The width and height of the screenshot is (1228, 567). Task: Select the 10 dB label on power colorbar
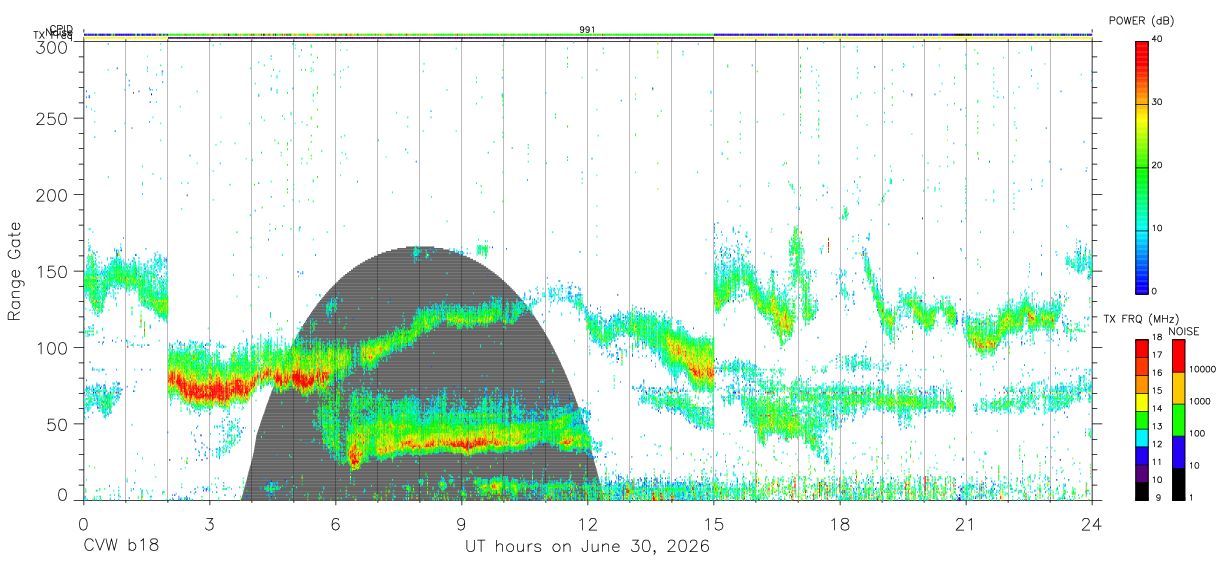click(1158, 228)
